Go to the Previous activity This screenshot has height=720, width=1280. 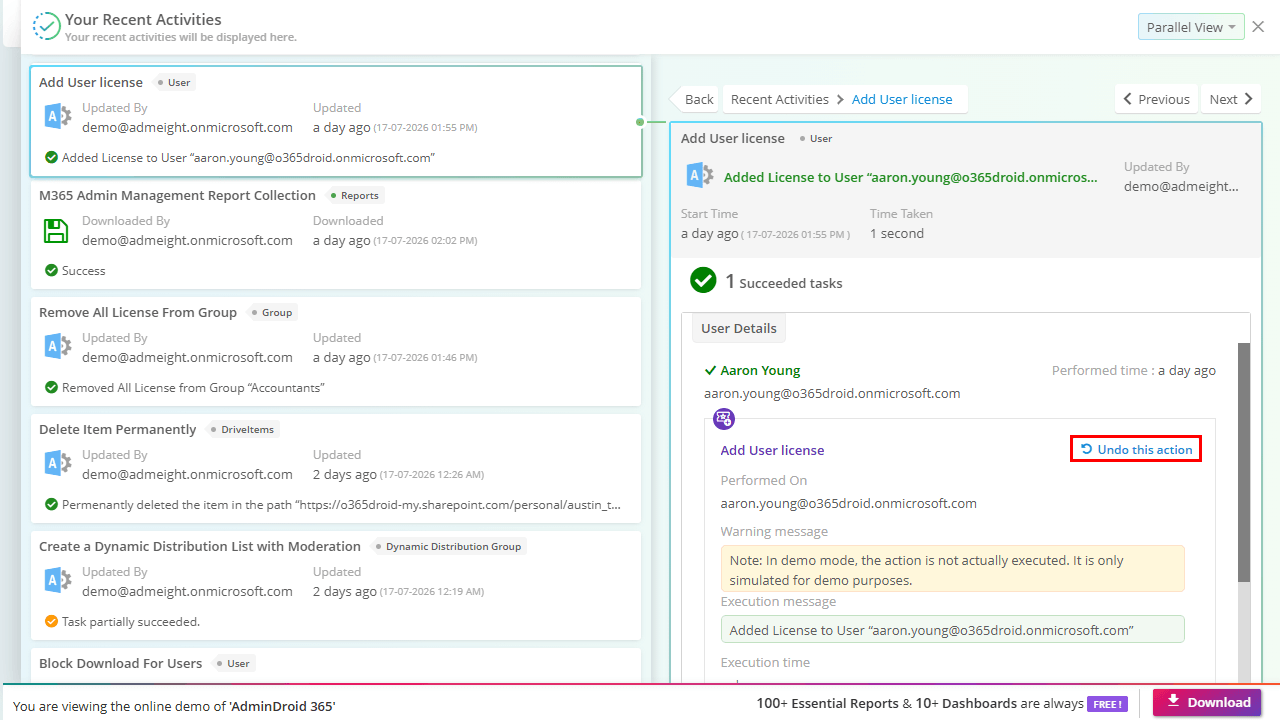click(1157, 99)
